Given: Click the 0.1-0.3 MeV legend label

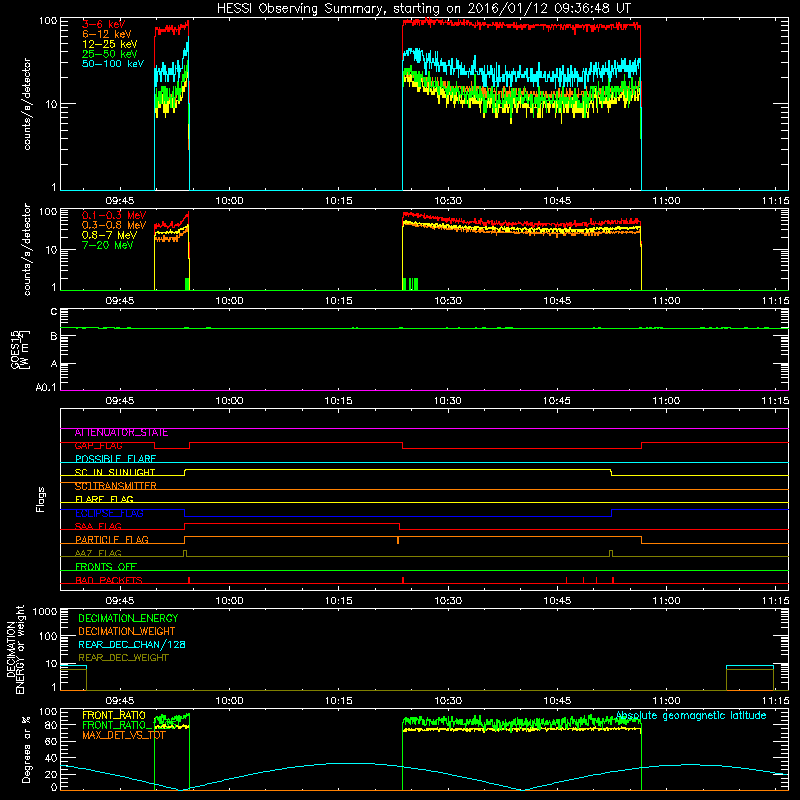Looking at the screenshot, I should click(114, 215).
